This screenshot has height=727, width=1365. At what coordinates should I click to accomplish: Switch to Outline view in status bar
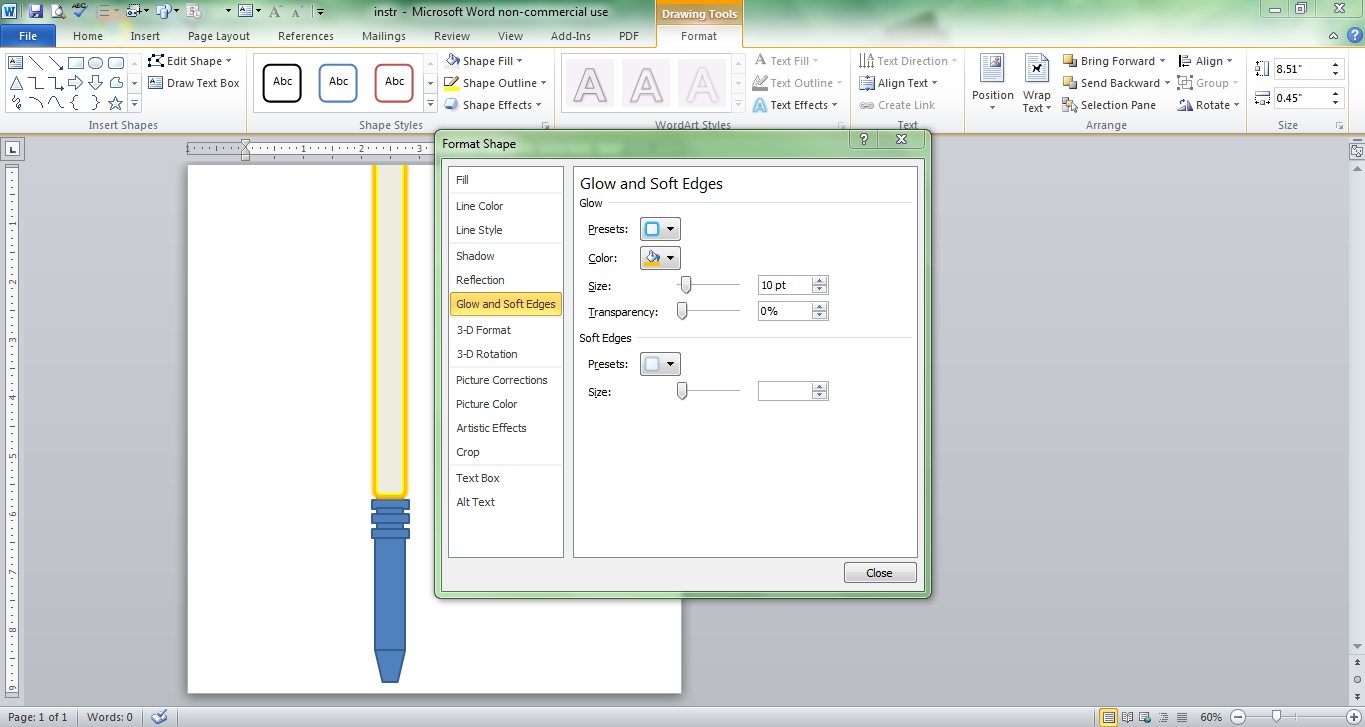pyautogui.click(x=1164, y=717)
